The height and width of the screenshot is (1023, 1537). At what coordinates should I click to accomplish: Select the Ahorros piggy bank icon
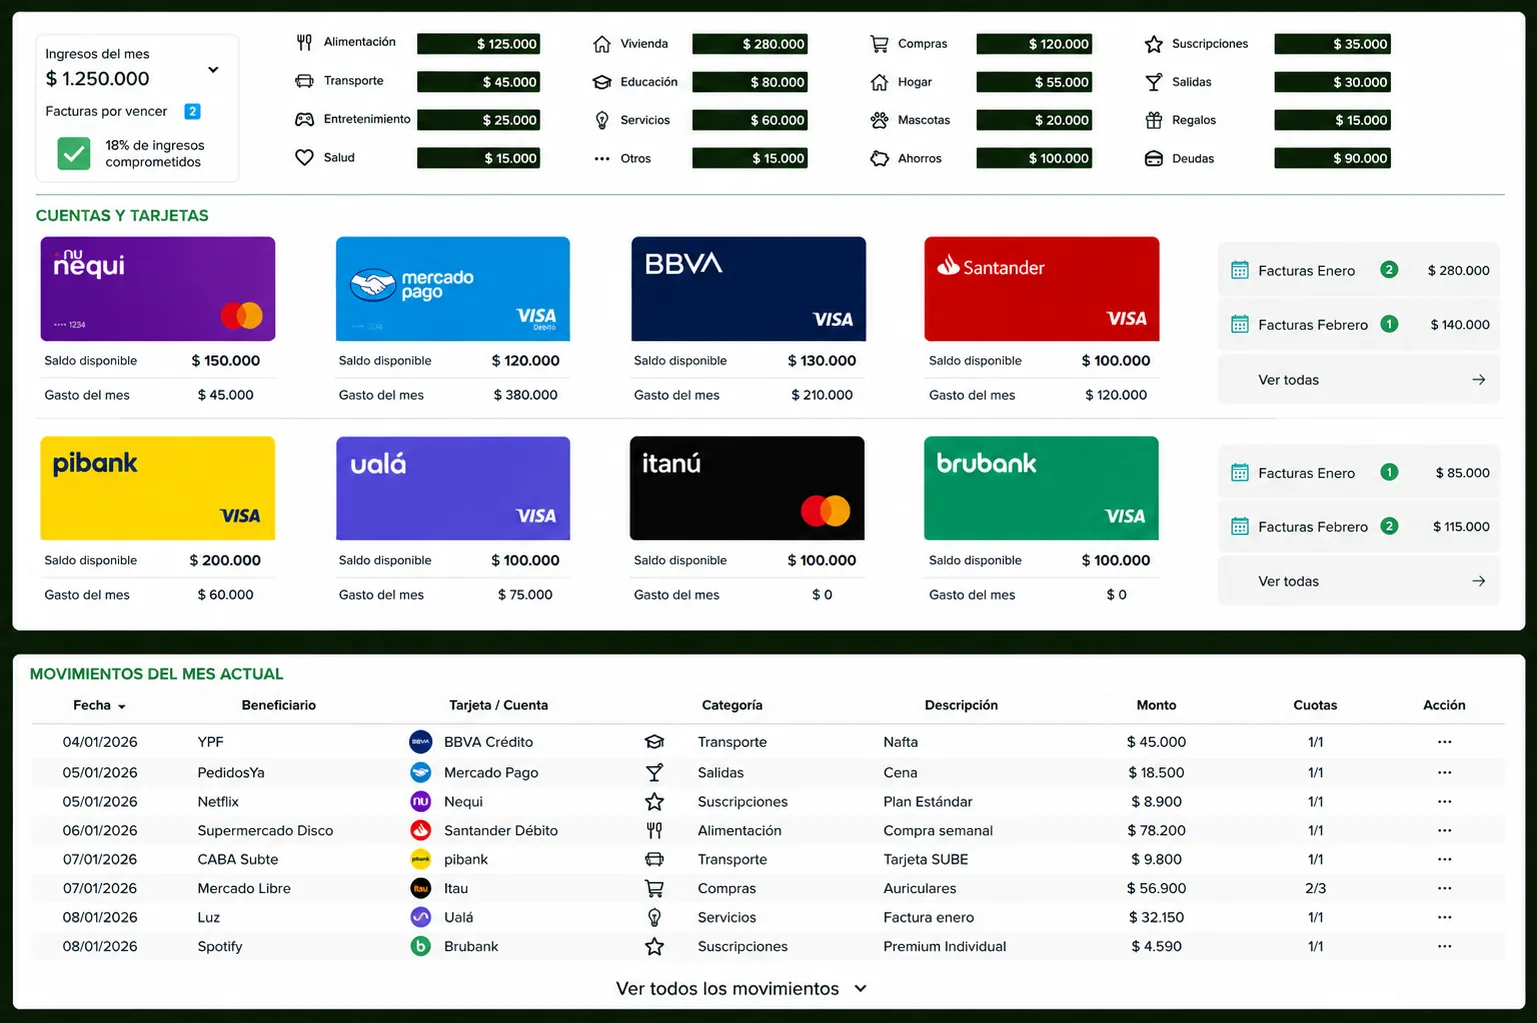[879, 158]
